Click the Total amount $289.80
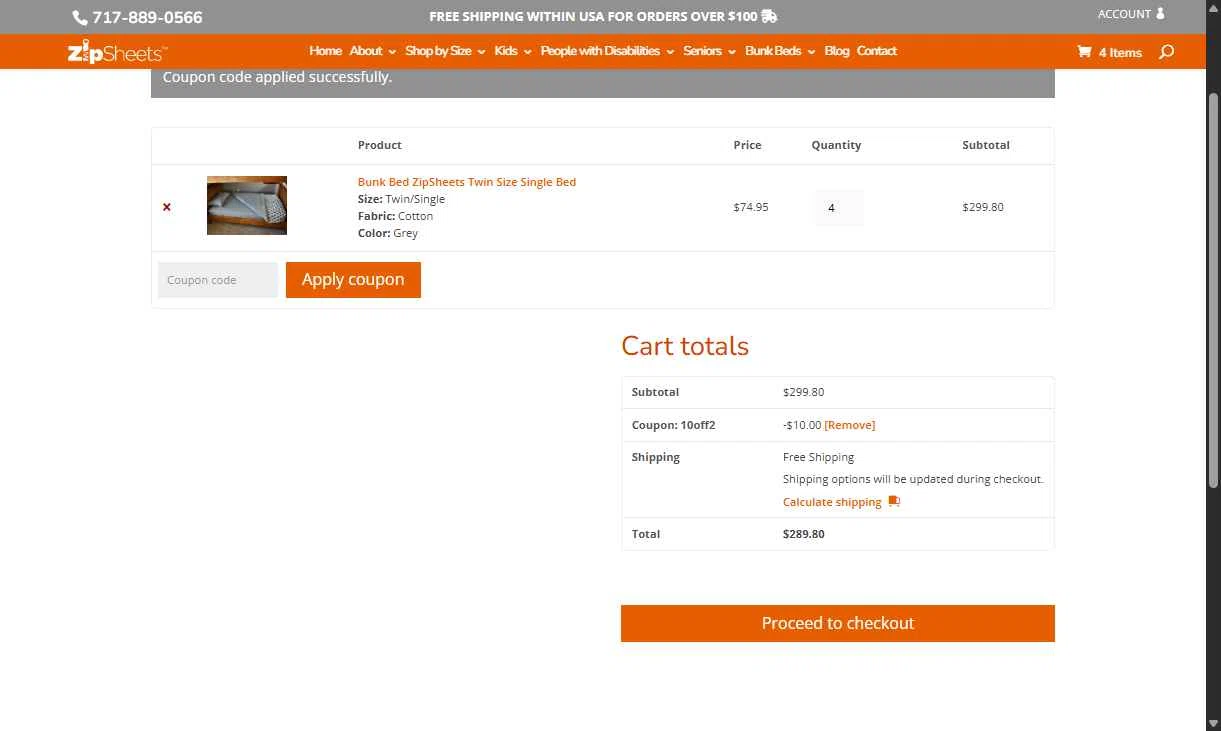Image resolution: width=1221 pixels, height=731 pixels. (x=804, y=534)
